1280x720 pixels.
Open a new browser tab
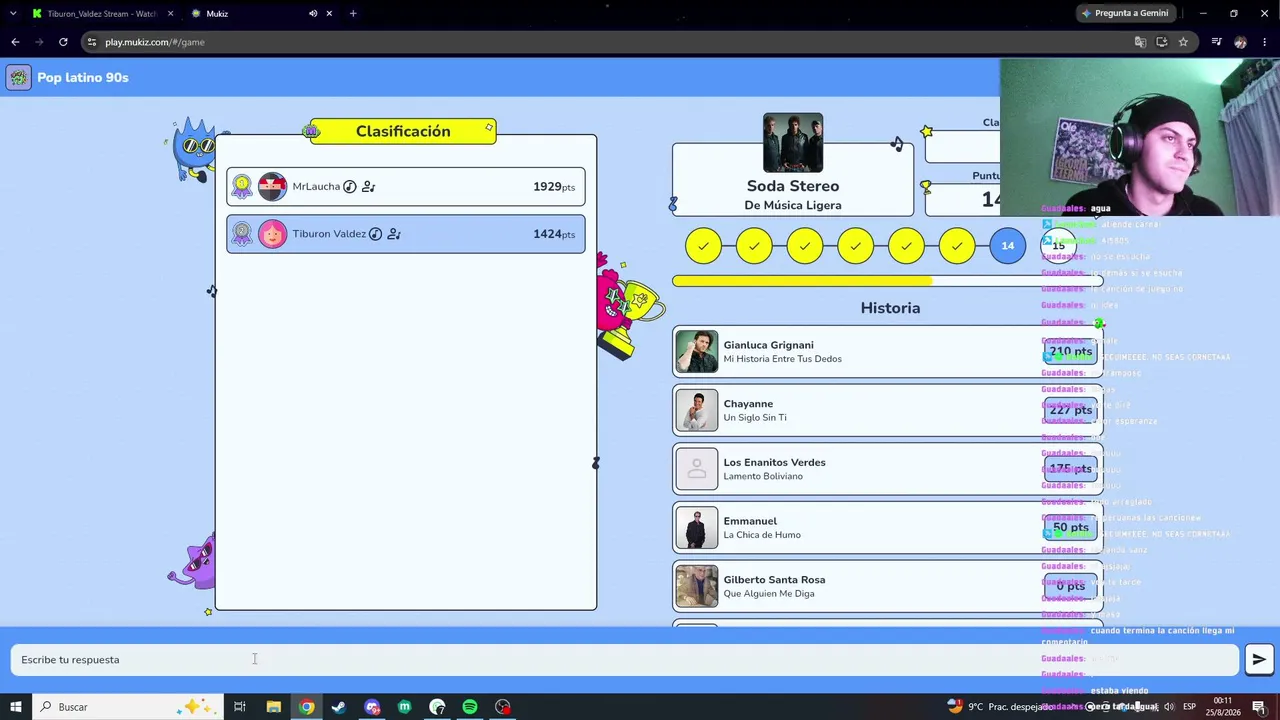(353, 14)
